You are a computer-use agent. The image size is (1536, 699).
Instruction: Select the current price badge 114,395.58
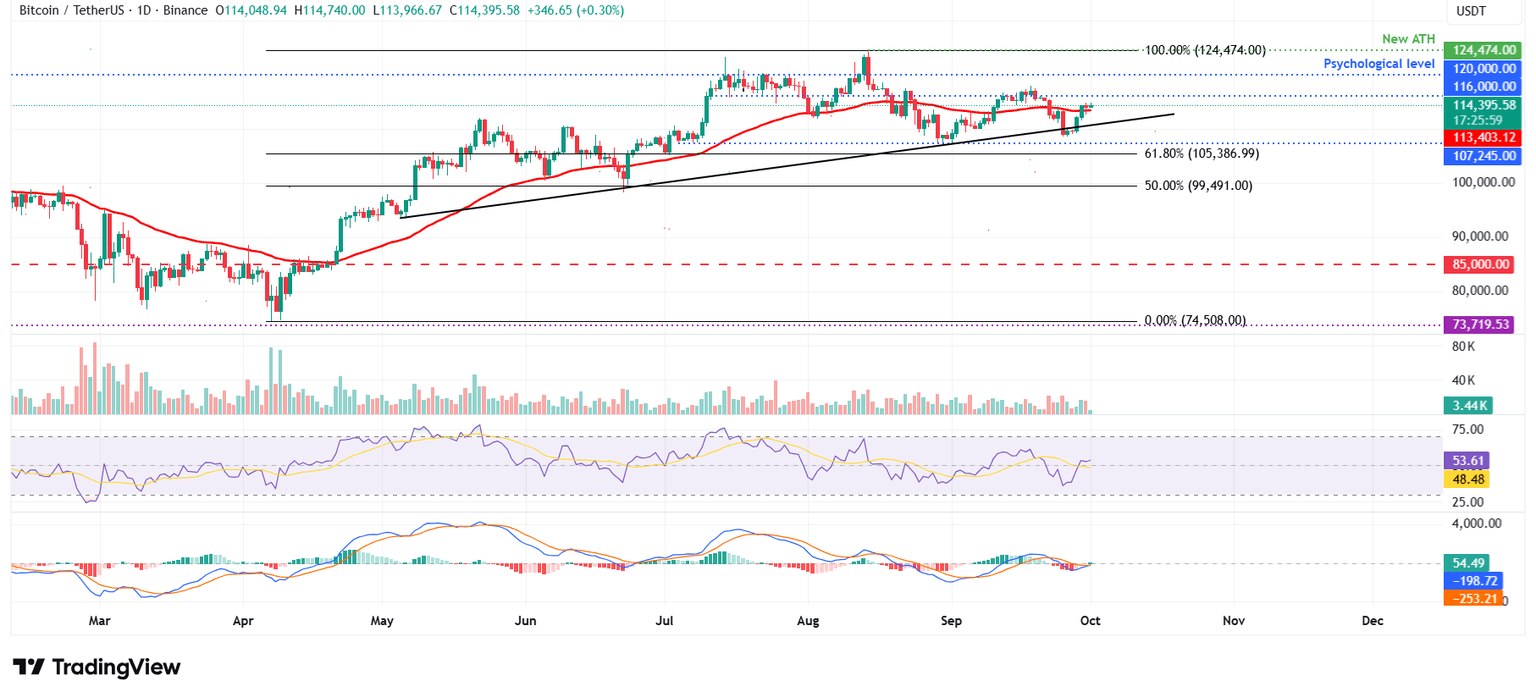(x=1484, y=104)
